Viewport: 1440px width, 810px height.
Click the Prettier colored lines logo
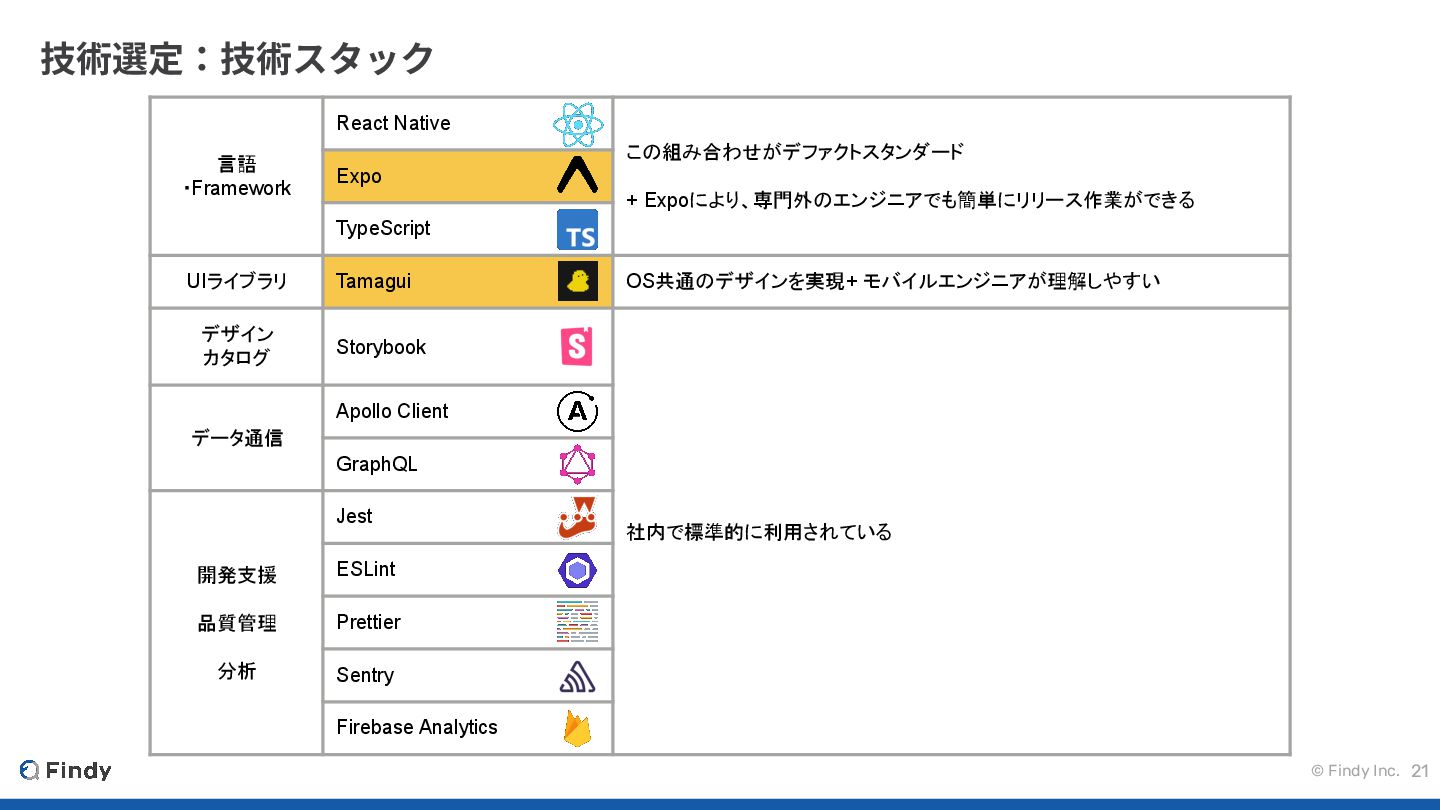click(577, 622)
